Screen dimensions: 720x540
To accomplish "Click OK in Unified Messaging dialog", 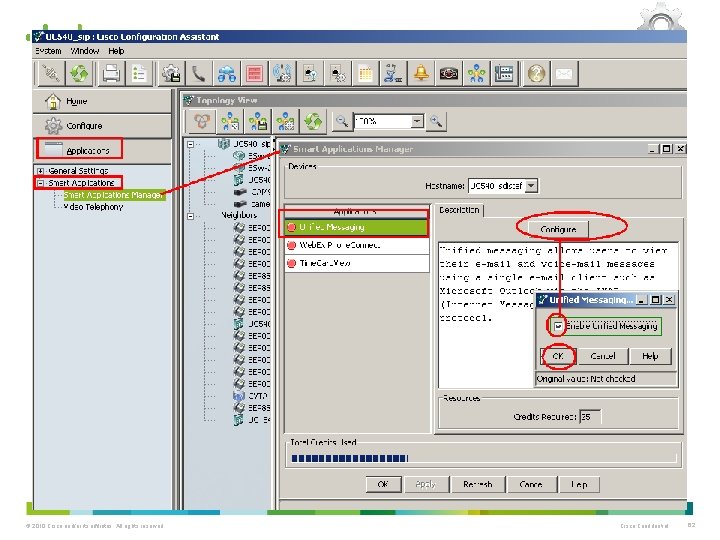I will (558, 356).
